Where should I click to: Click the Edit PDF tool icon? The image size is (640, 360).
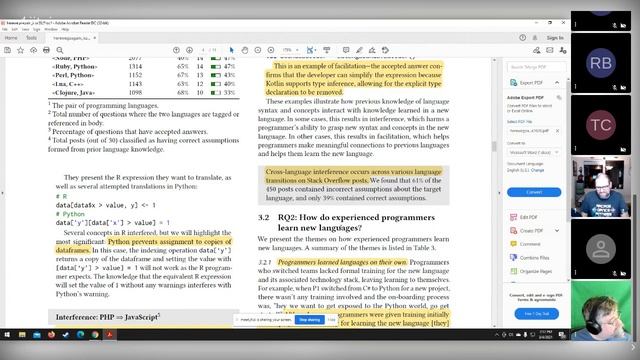(513, 217)
